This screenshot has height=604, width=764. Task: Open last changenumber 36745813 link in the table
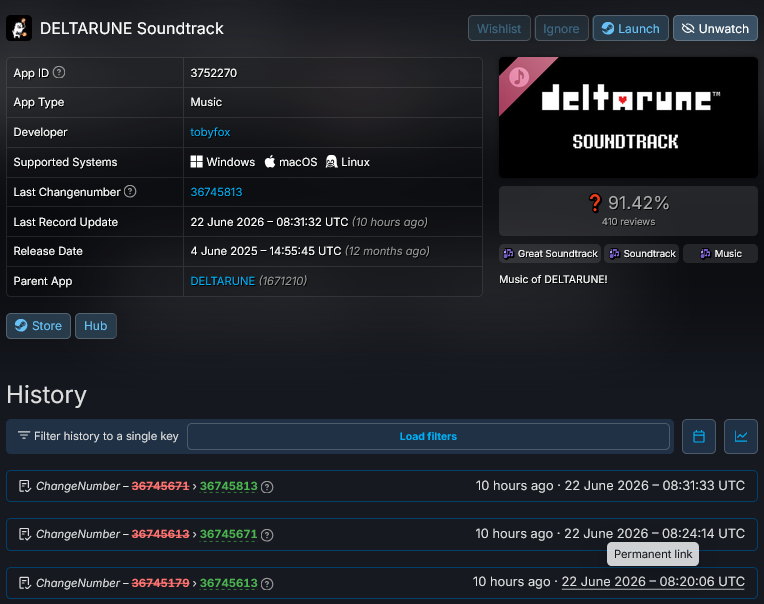[x=216, y=192]
